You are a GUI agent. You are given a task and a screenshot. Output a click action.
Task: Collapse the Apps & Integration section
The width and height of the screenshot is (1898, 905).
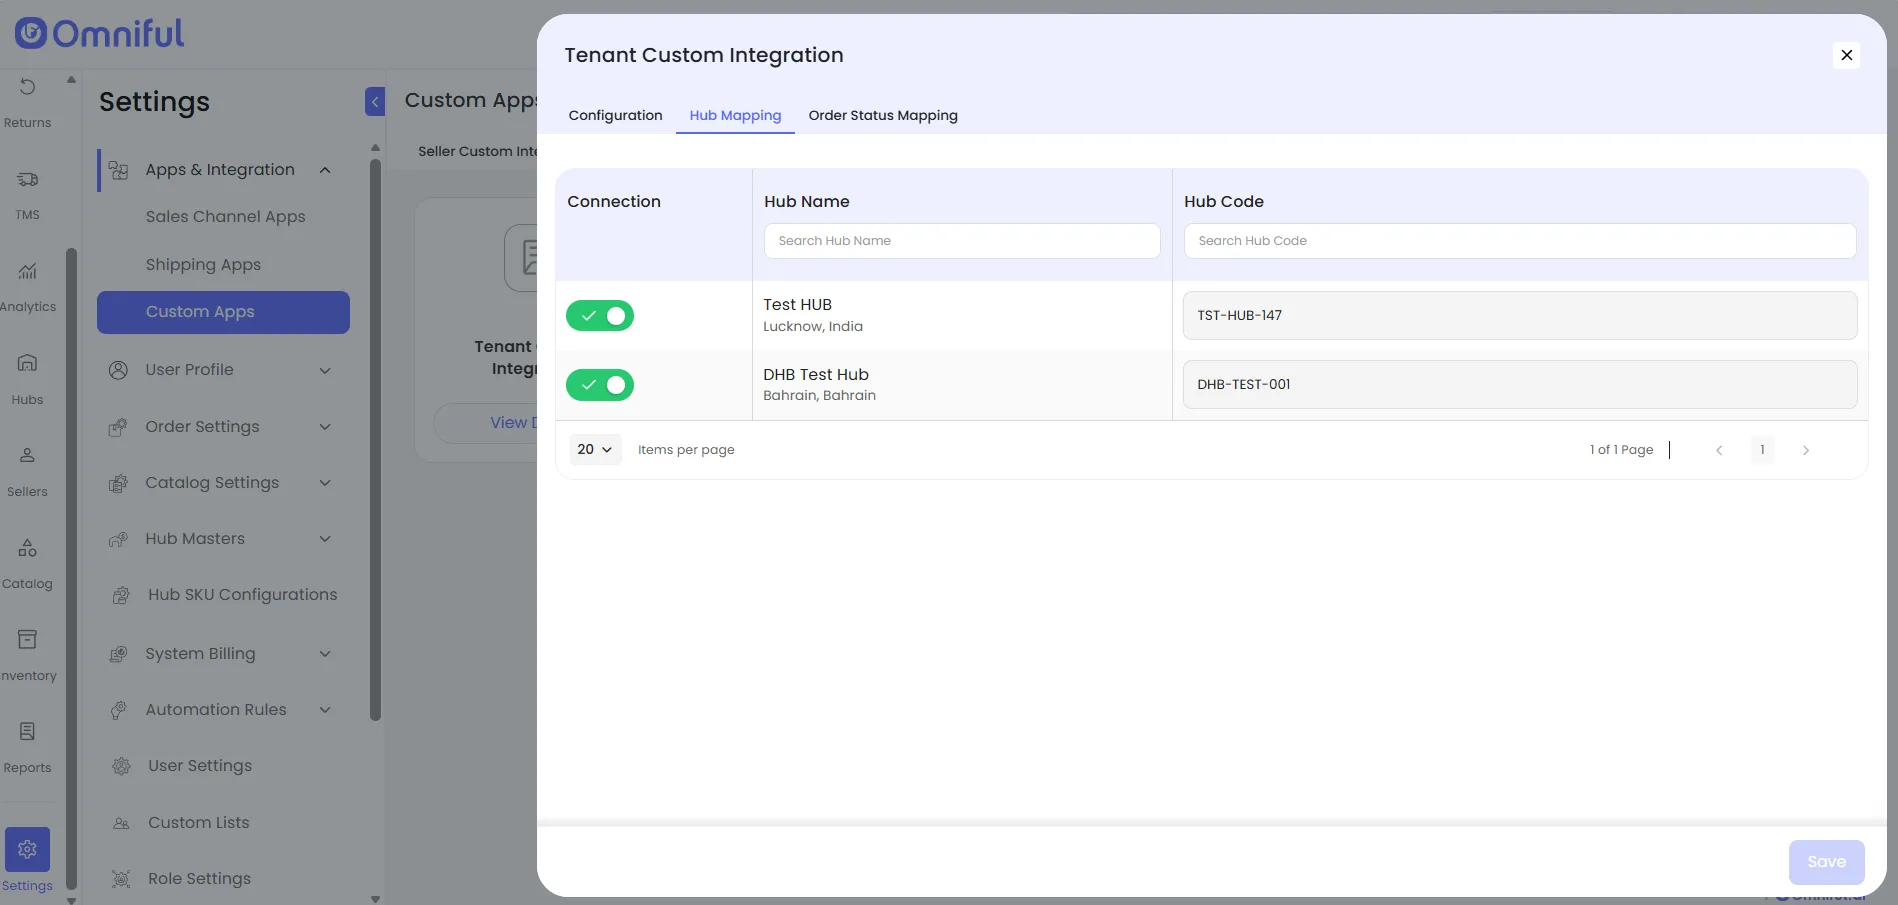point(325,170)
